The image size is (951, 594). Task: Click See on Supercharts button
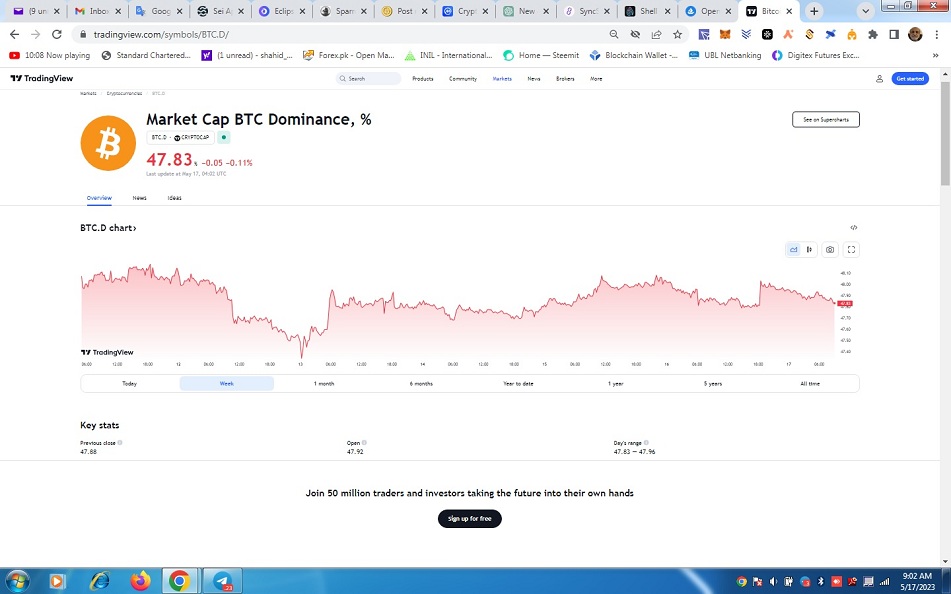click(825, 120)
